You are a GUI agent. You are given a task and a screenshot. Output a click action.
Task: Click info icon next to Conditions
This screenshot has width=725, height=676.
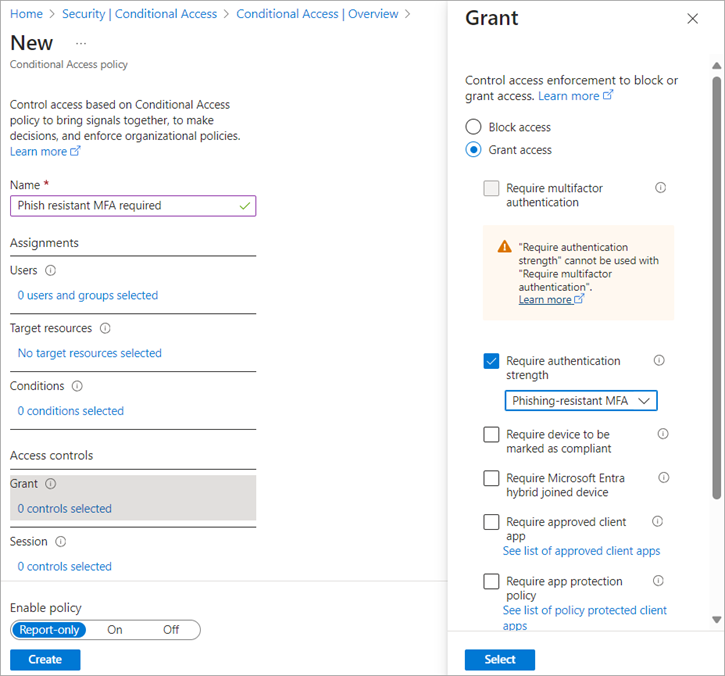(77, 386)
